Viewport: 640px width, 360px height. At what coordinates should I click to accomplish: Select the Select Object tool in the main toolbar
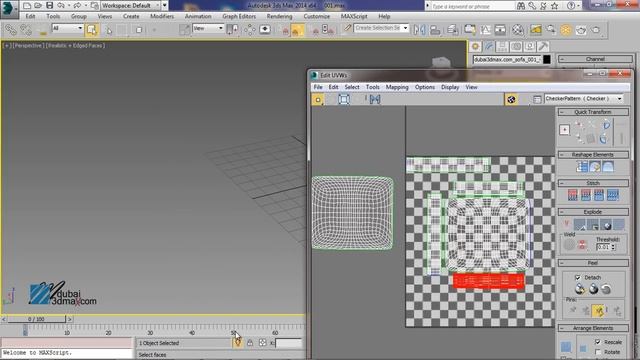point(91,29)
